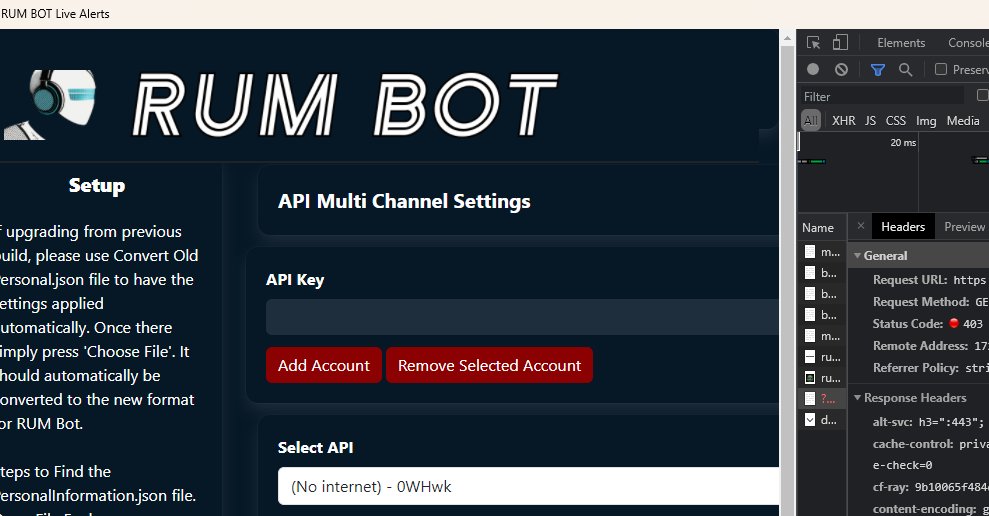Switch to the Headers tab
The height and width of the screenshot is (516, 989).
point(903,226)
